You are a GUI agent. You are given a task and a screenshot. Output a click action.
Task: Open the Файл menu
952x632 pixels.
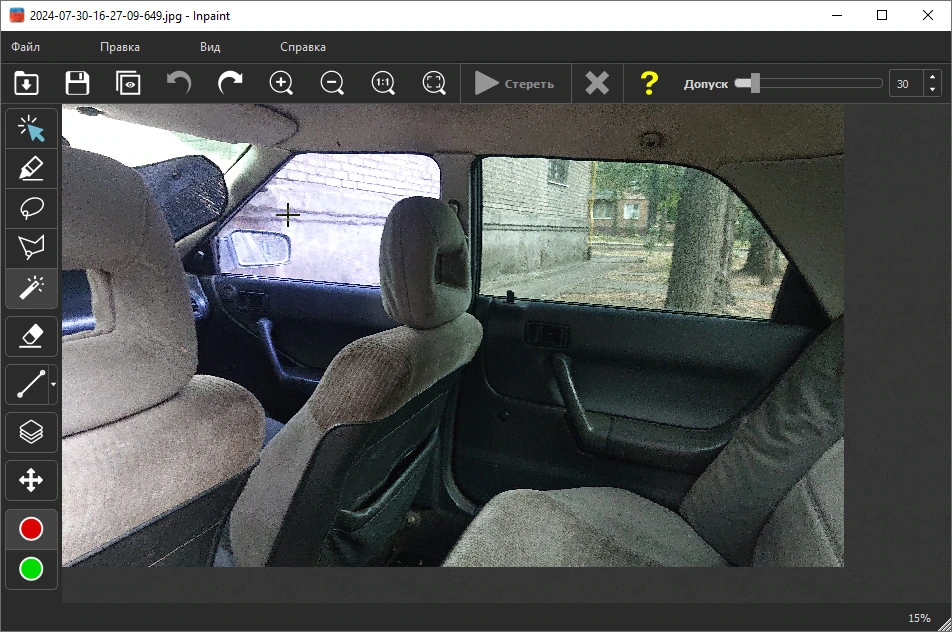click(26, 47)
